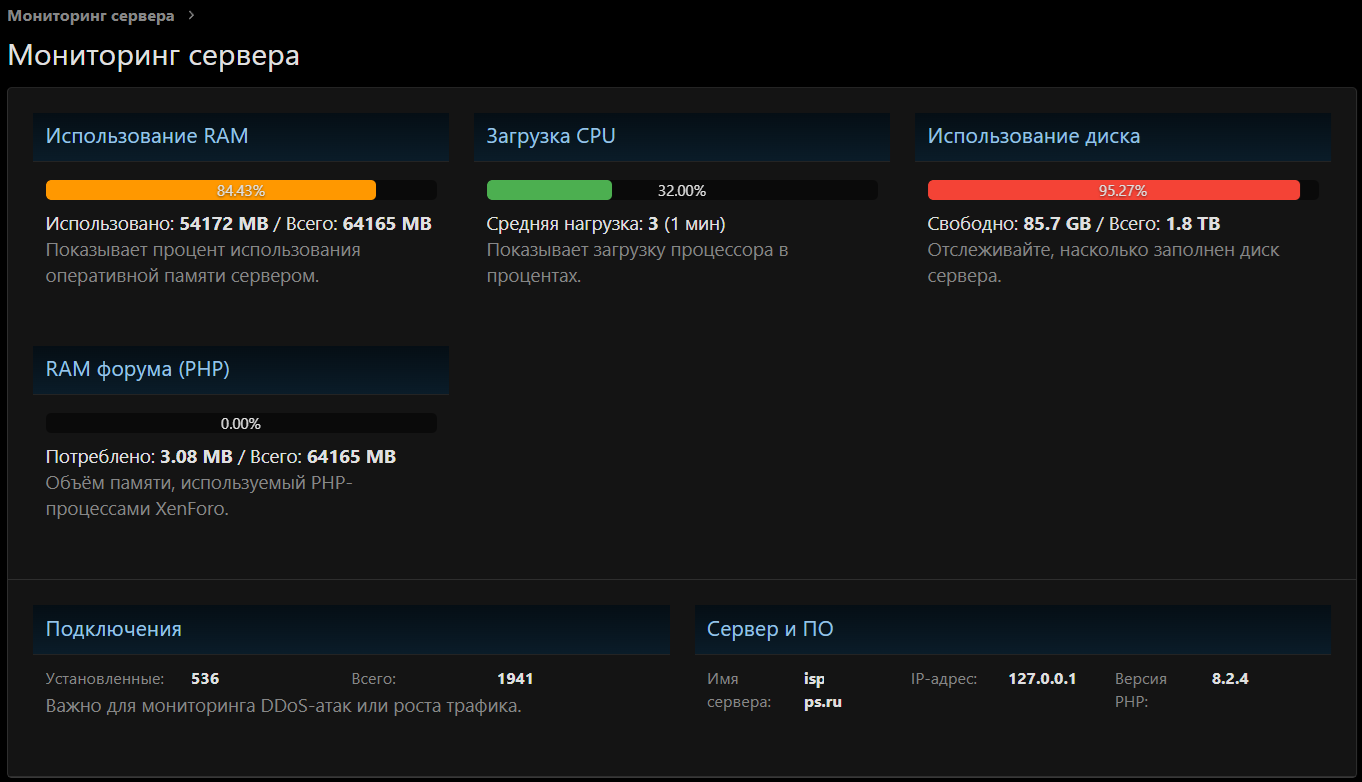Image resolution: width=1362 pixels, height=782 pixels.
Task: Click the total connections value 1941
Action: point(515,679)
